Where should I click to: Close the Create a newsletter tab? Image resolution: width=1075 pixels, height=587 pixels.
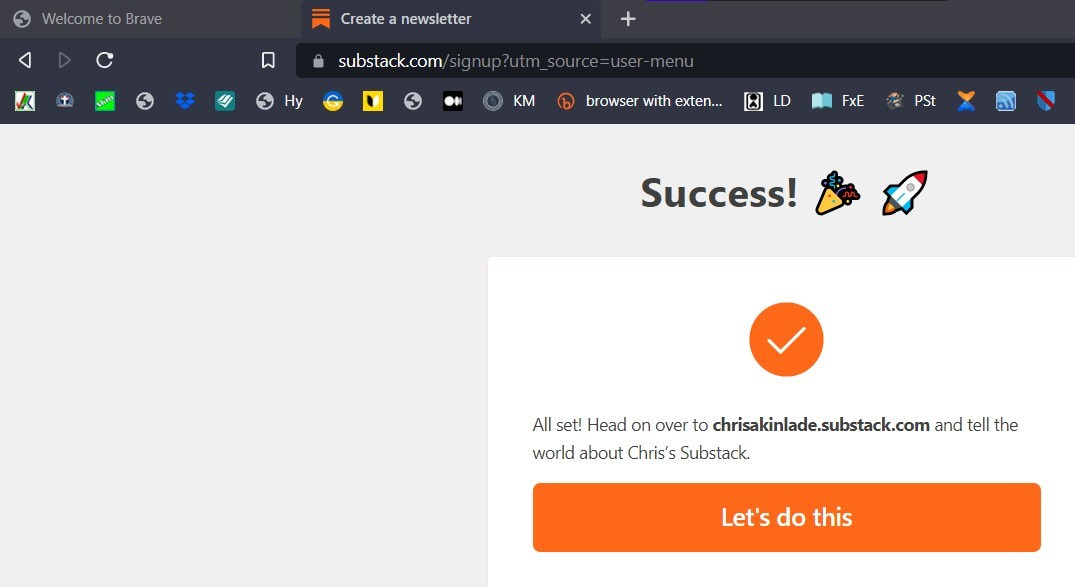point(585,19)
